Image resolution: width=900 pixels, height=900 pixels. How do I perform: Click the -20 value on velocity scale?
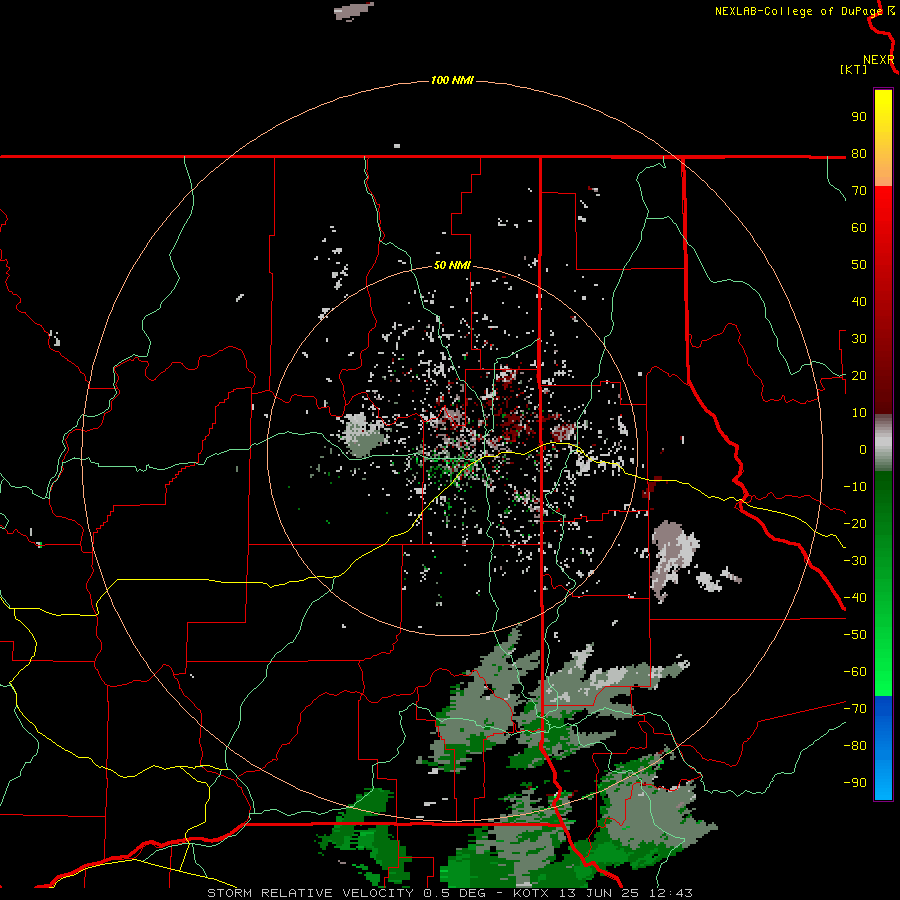click(x=855, y=524)
